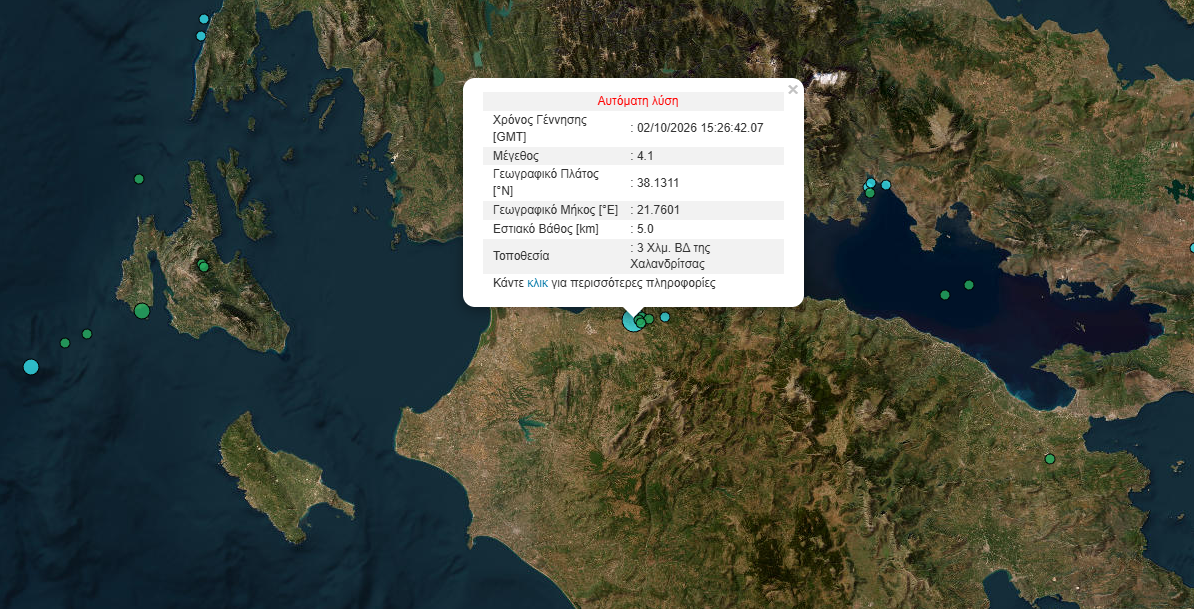Open the 'κλικ' link for more information
This screenshot has height=609, width=1194.
(x=538, y=283)
